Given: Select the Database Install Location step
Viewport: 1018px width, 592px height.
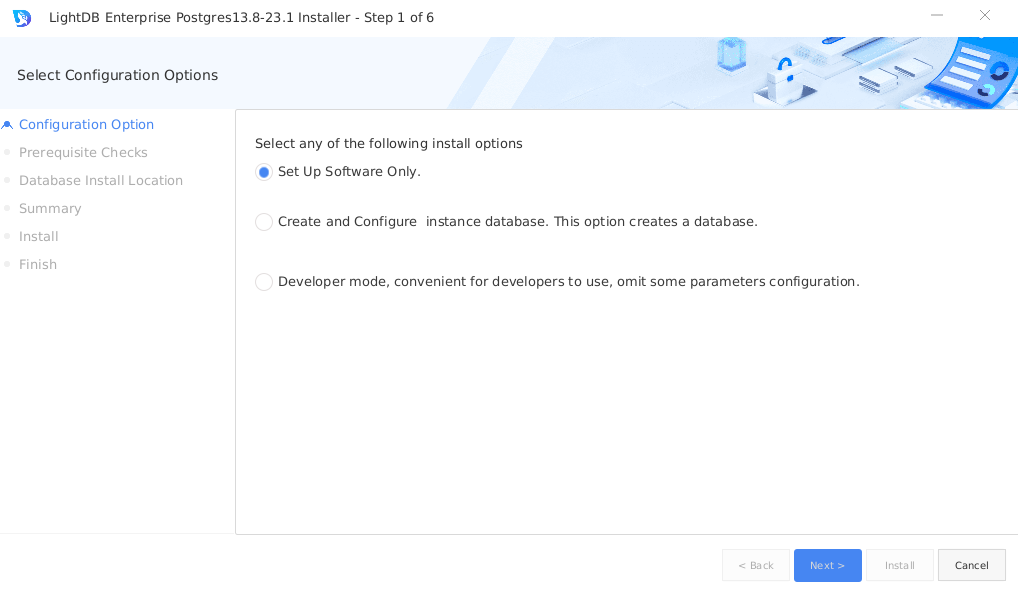Looking at the screenshot, I should [x=101, y=180].
